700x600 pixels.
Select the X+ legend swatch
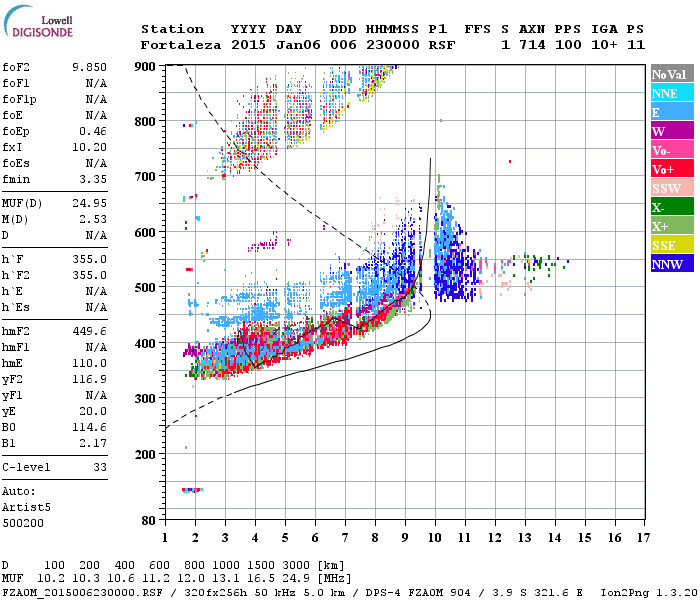click(672, 226)
